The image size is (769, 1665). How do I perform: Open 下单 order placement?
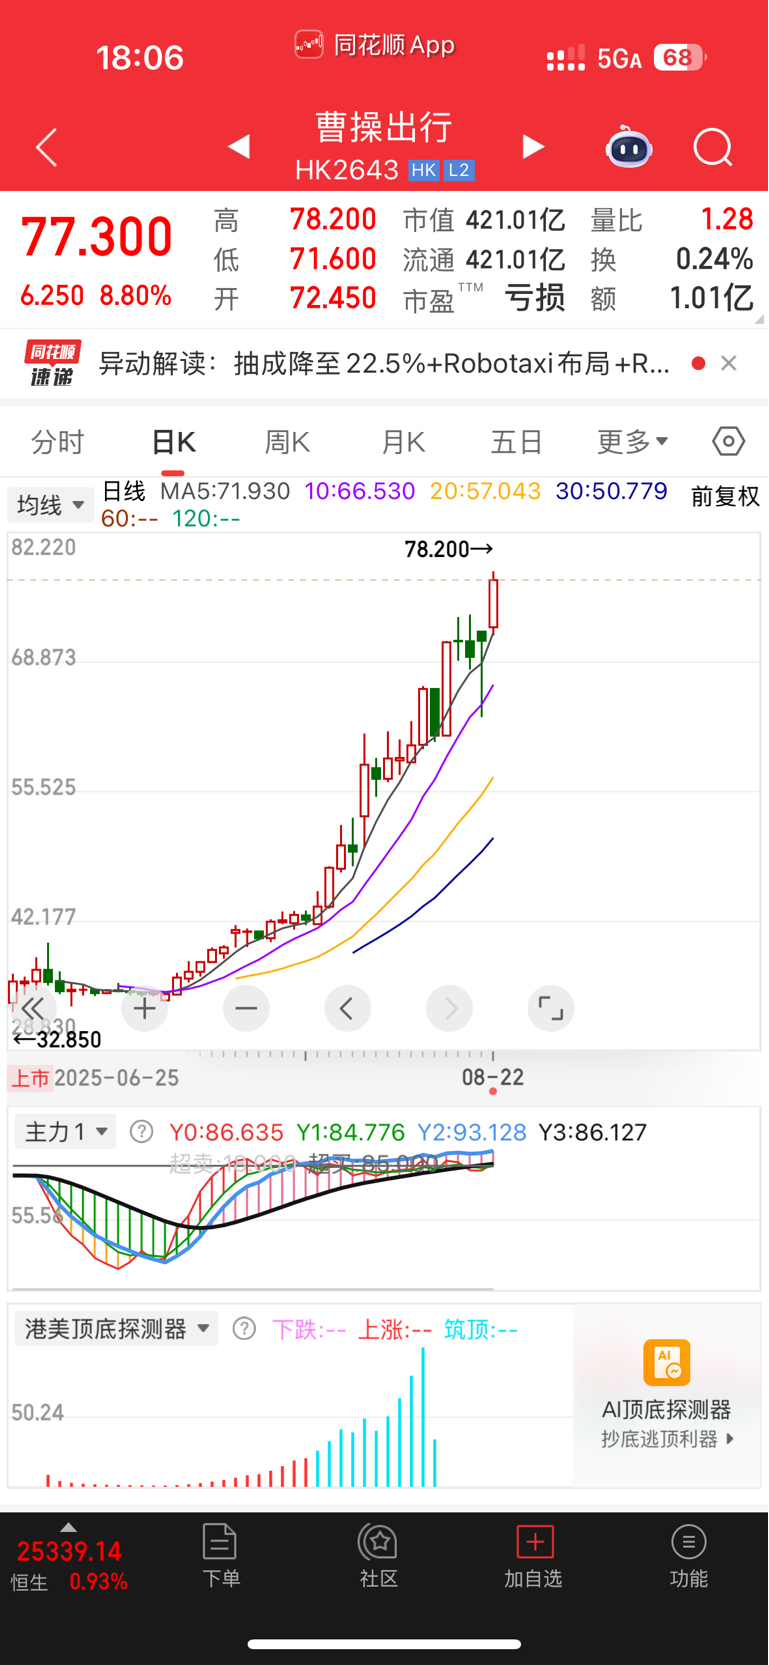(220, 1555)
